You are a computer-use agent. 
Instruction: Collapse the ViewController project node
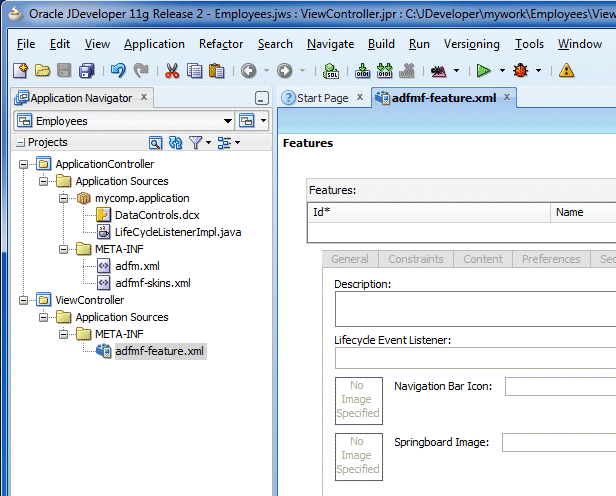coord(24,300)
